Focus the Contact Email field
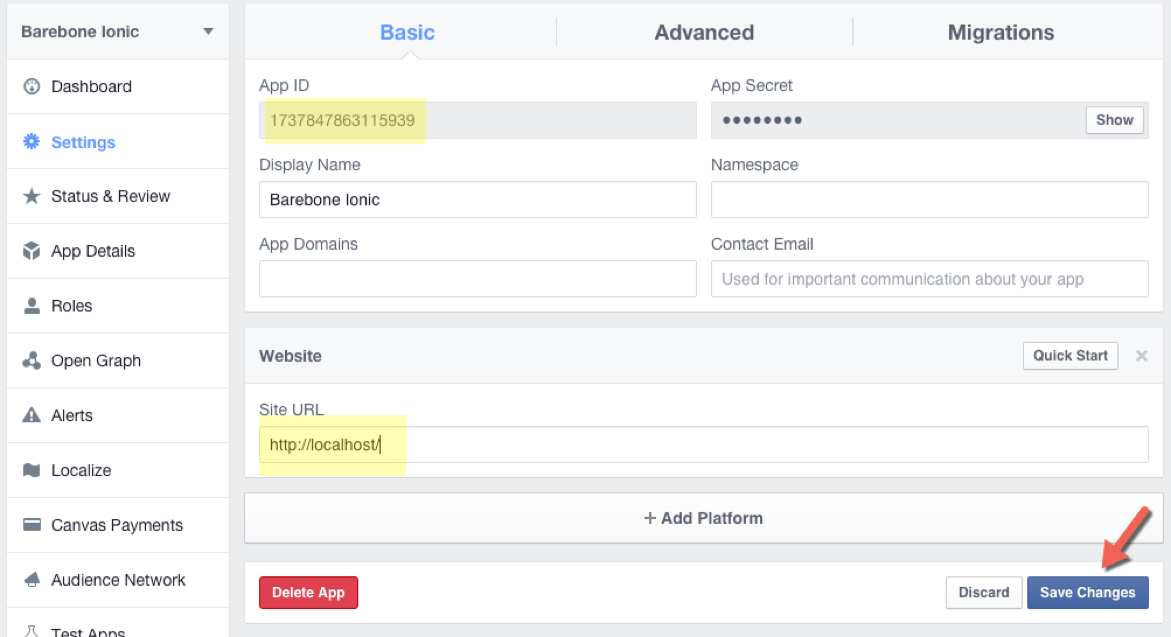Screen dimensions: 1171x637 pos(930,279)
